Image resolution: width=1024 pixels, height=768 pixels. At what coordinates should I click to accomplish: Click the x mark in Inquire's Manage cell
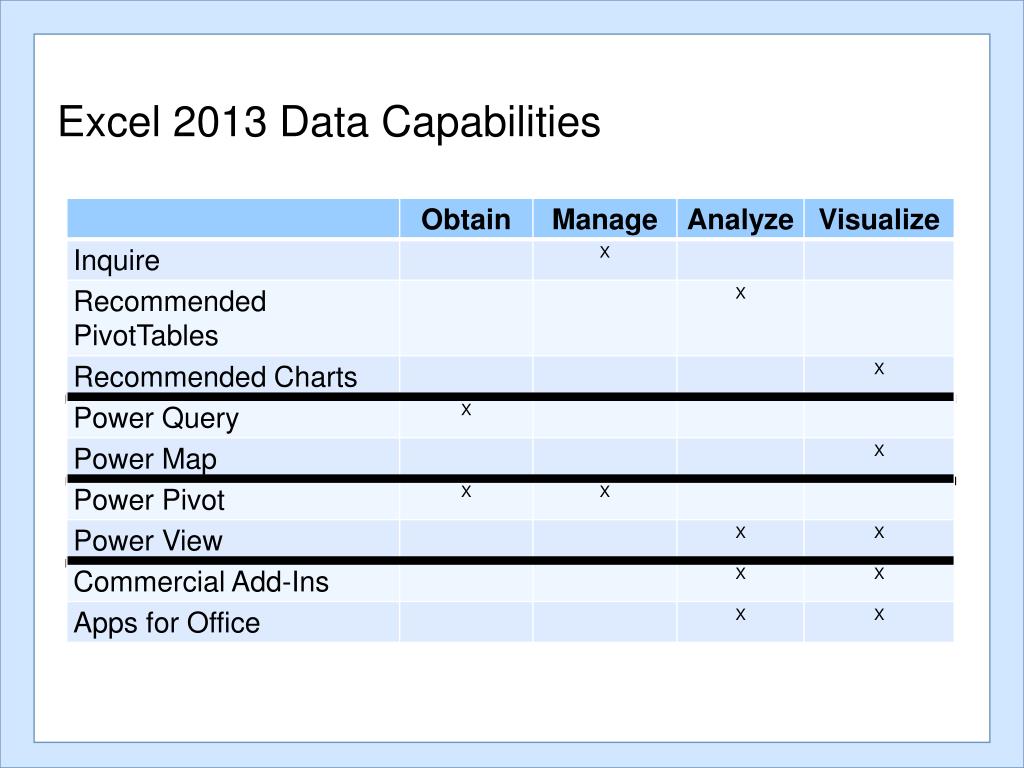click(x=605, y=252)
